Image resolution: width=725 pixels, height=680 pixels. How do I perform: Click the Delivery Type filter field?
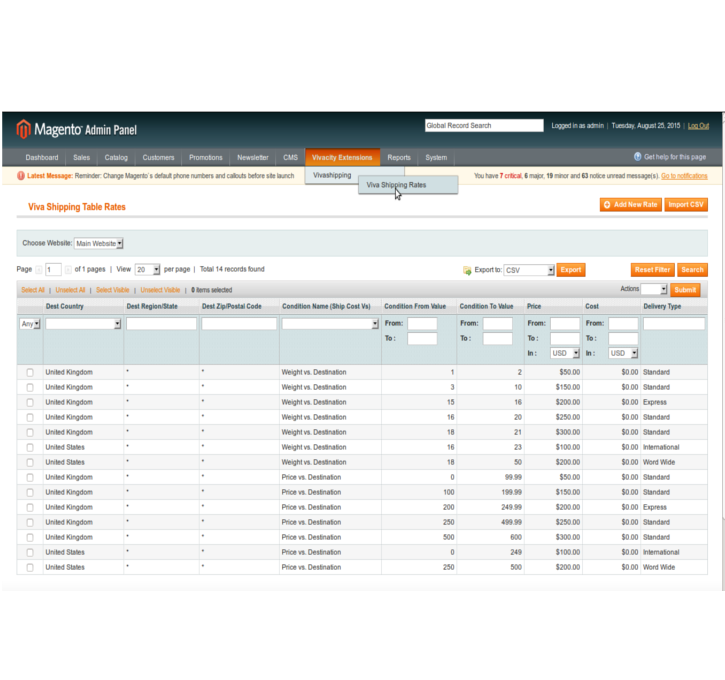(674, 324)
